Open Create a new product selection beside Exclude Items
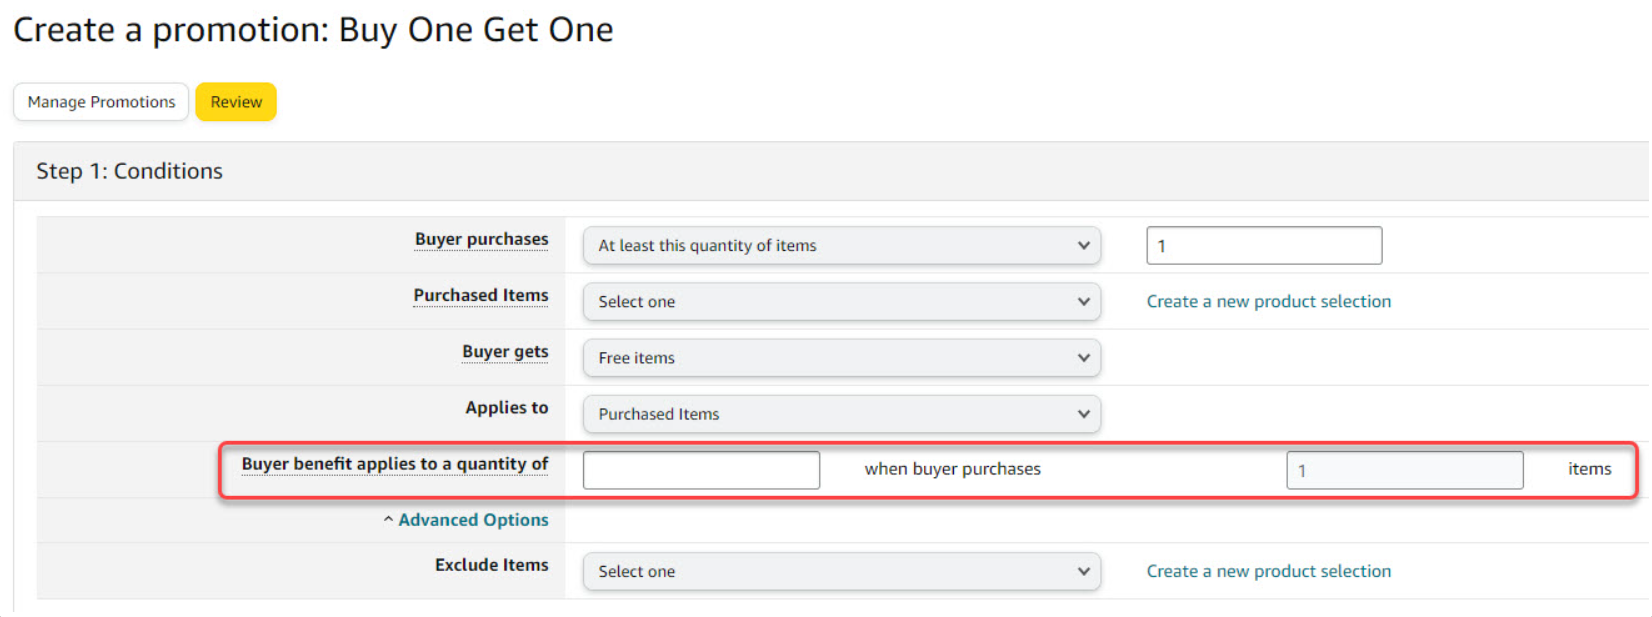Viewport: 1652px width, 617px height. pos(1268,572)
